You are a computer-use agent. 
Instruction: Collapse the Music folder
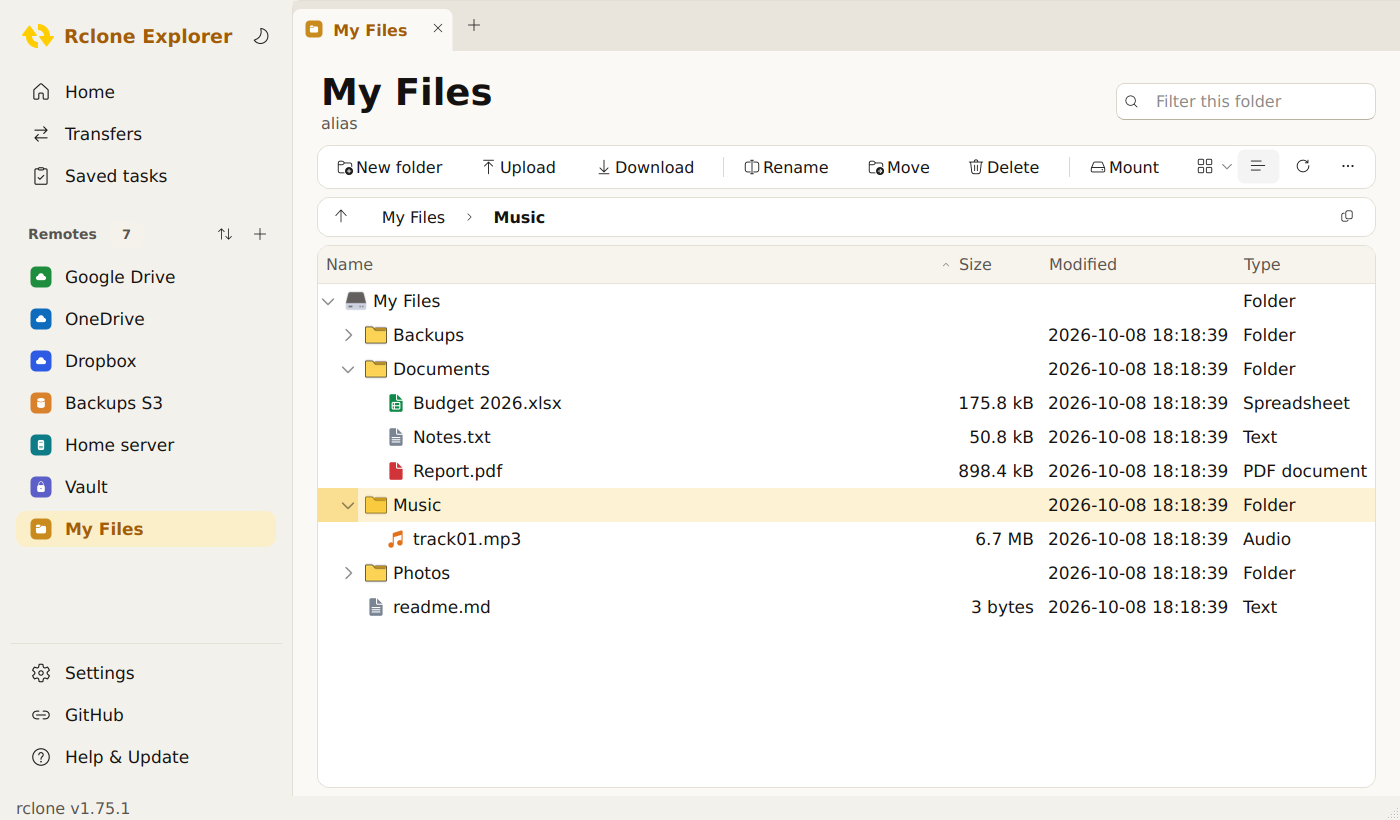[348, 505]
